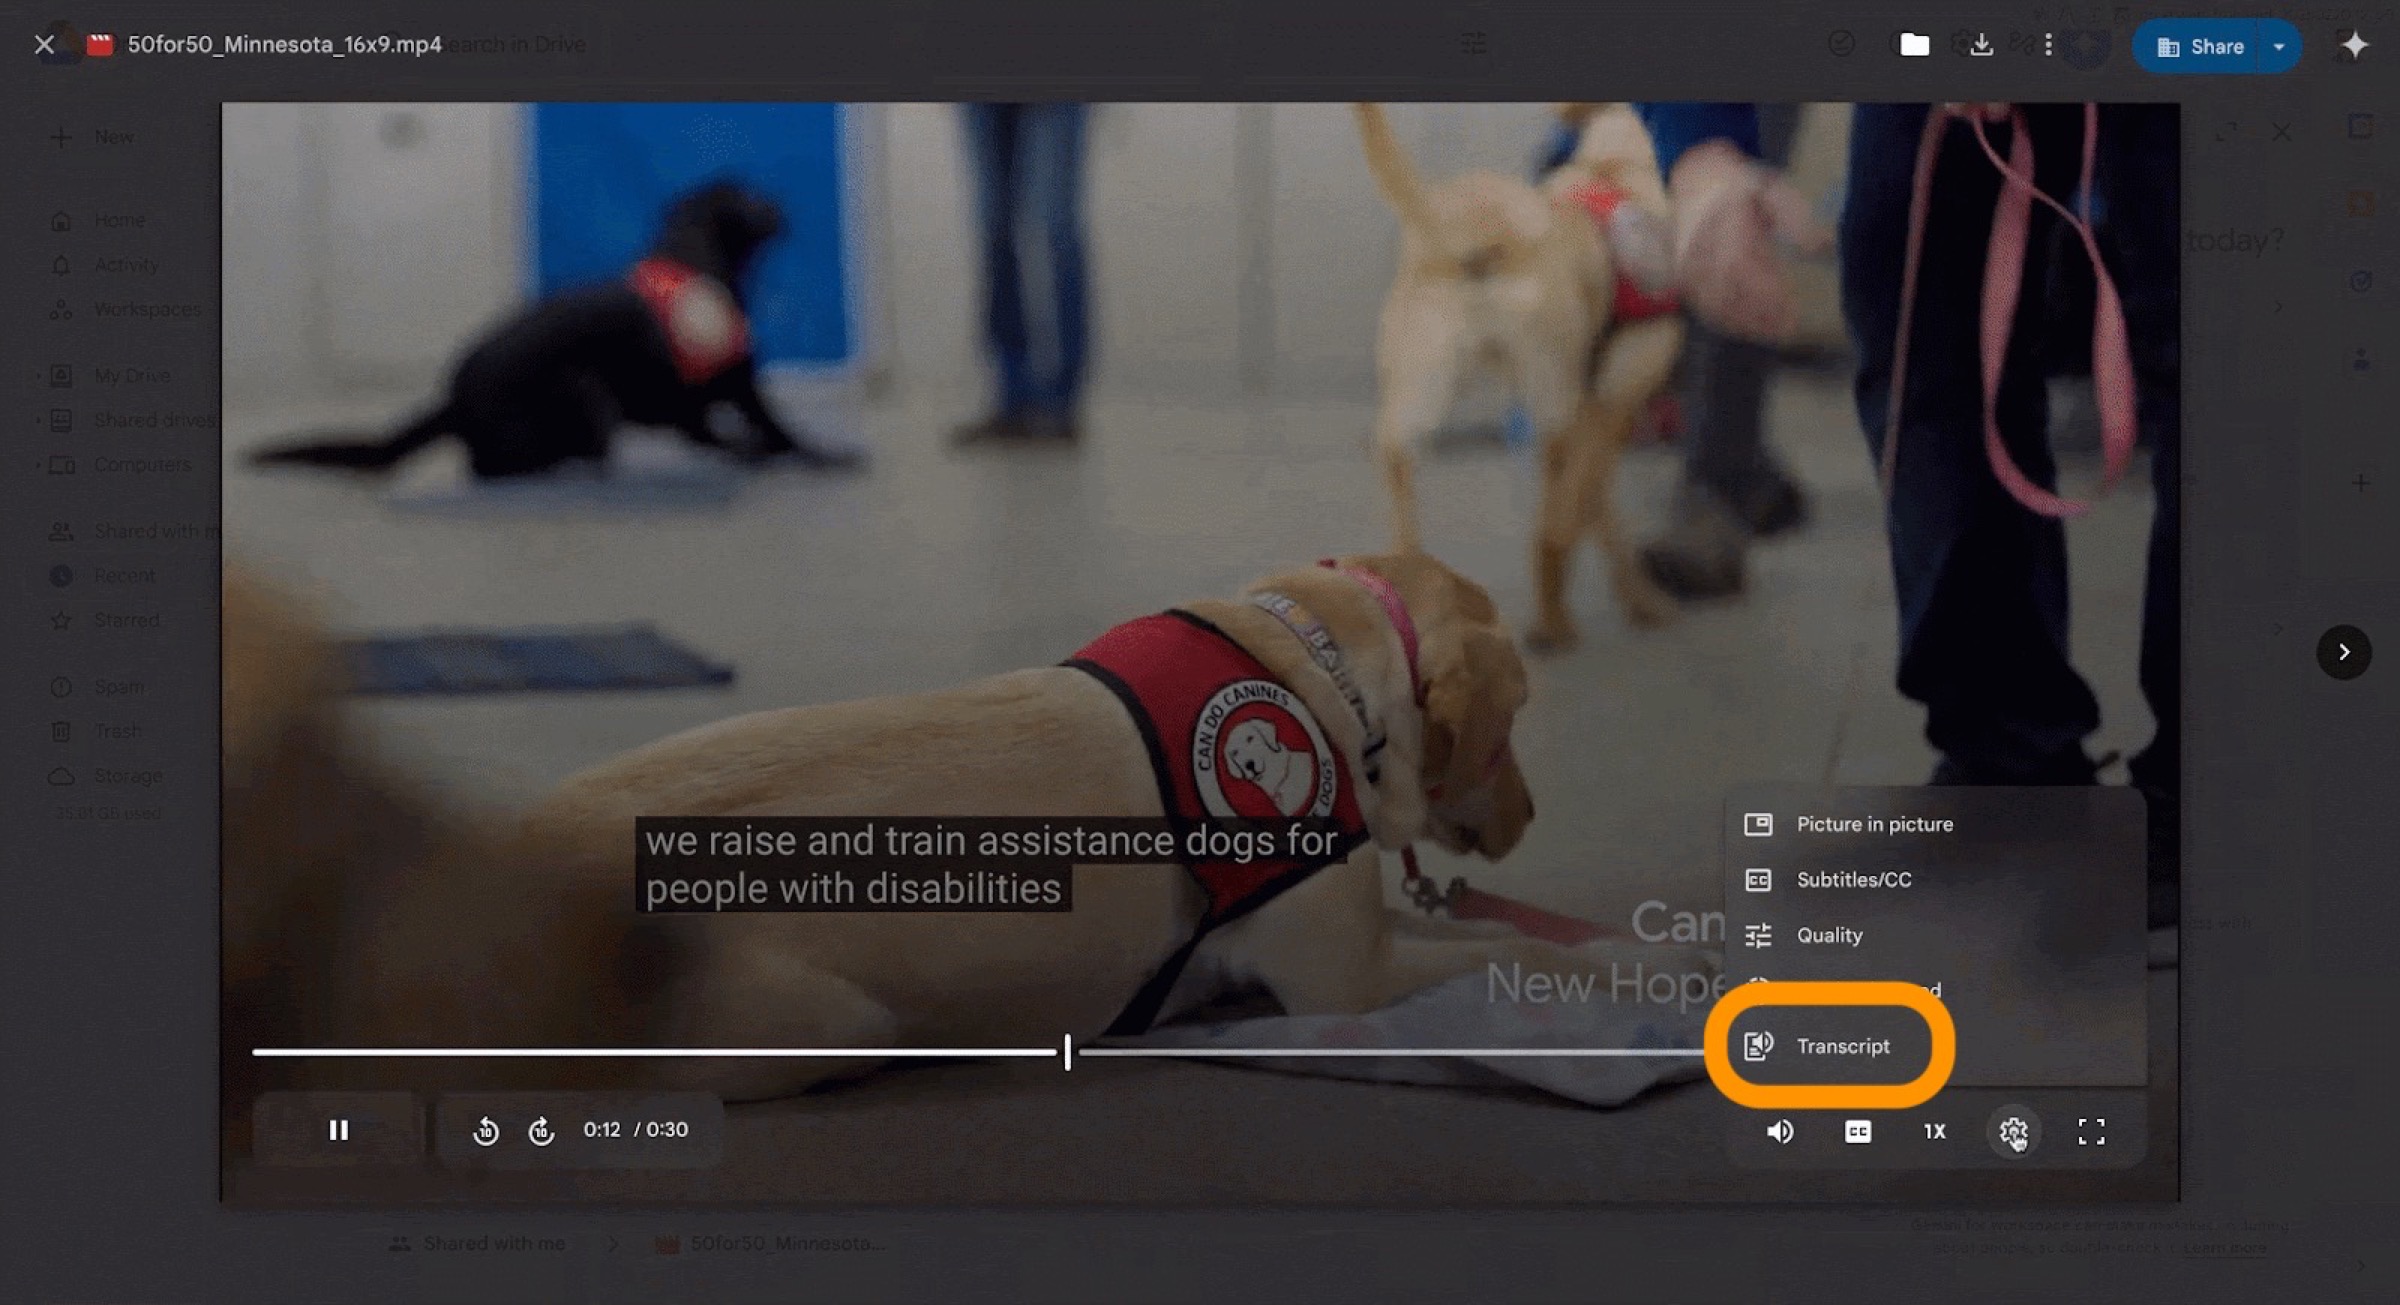The height and width of the screenshot is (1305, 2400).
Task: Enter fullscreen mode
Action: (x=2091, y=1131)
